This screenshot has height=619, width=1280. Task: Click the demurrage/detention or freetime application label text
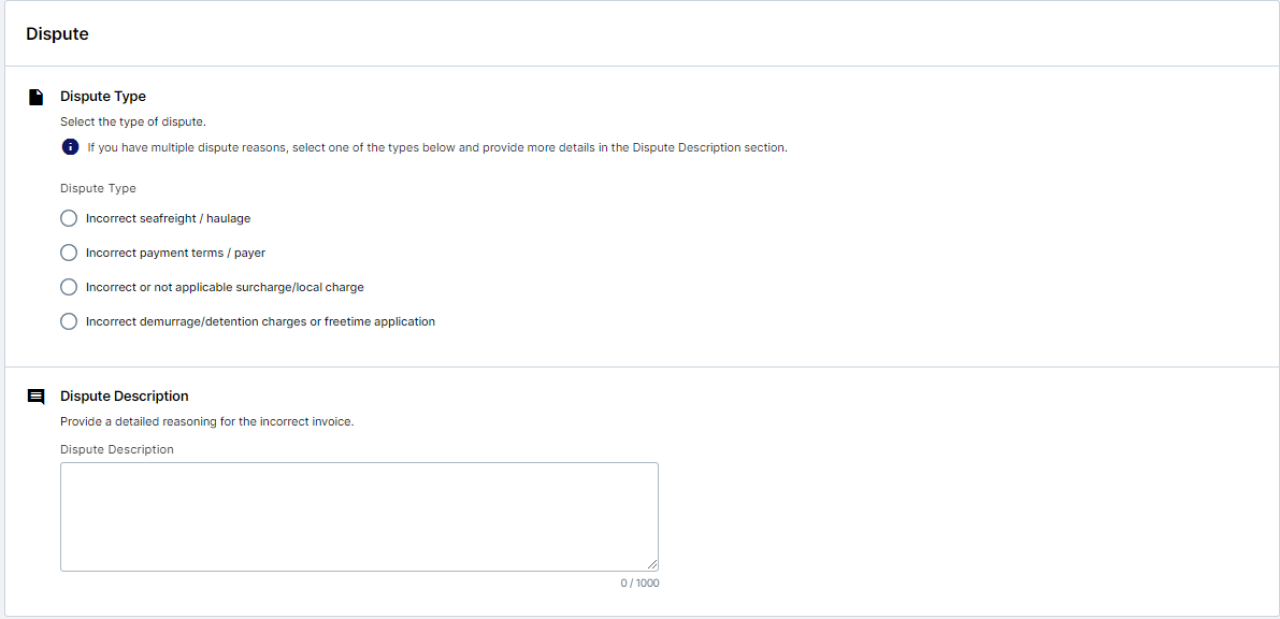pos(260,322)
